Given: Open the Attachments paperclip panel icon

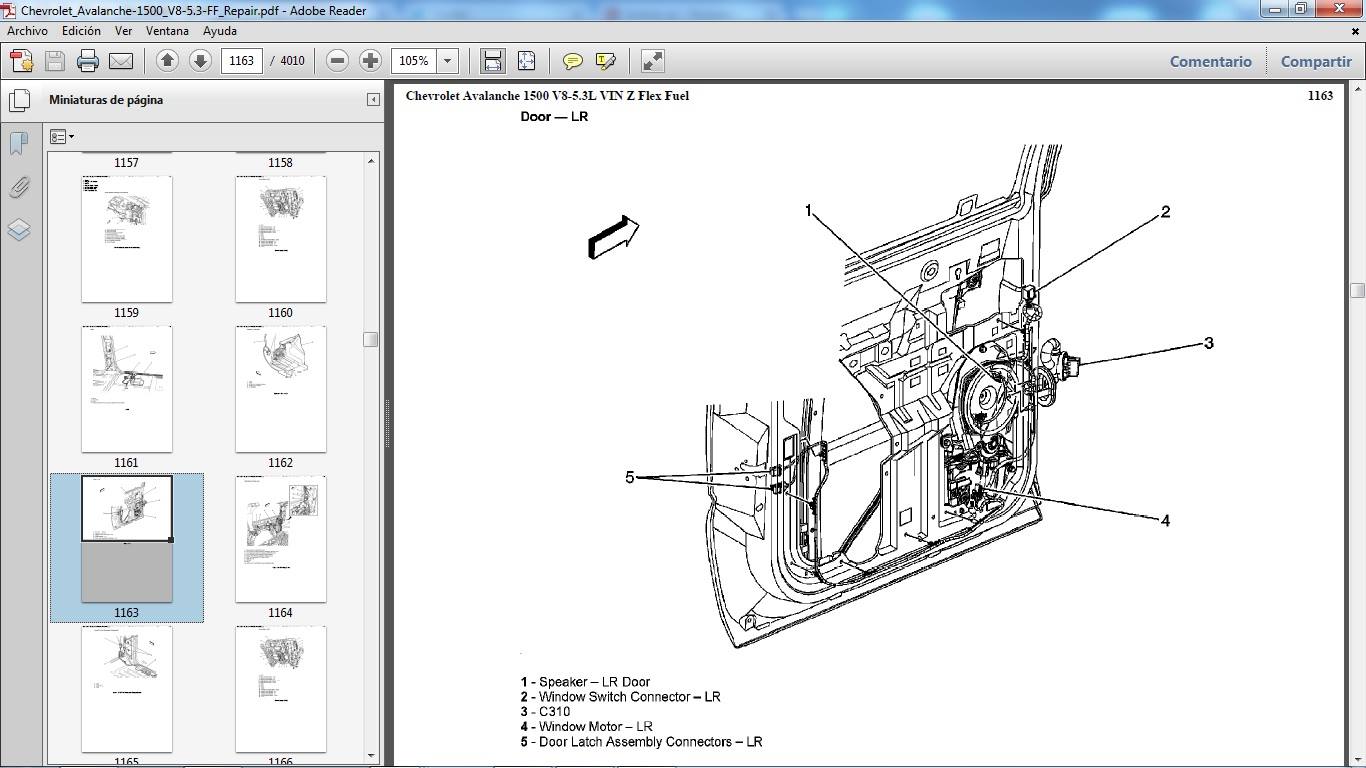Looking at the screenshot, I should click(18, 187).
